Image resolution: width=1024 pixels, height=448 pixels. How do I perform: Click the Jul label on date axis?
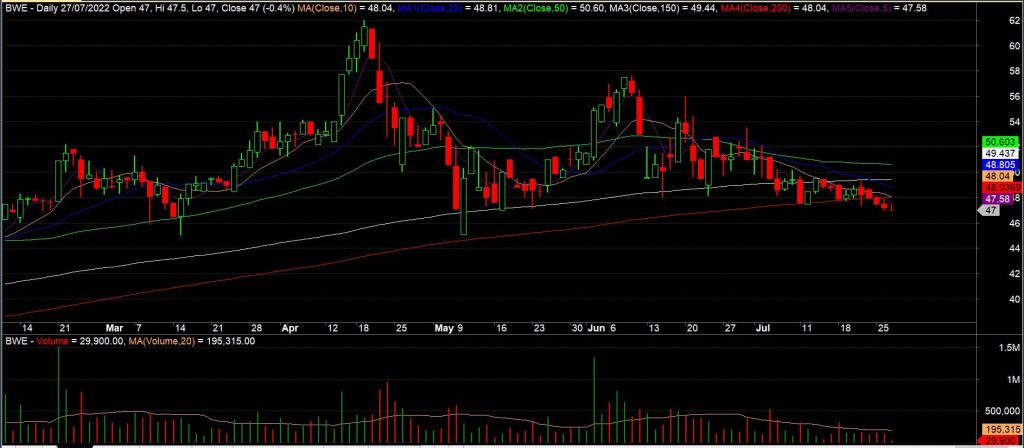(x=761, y=327)
